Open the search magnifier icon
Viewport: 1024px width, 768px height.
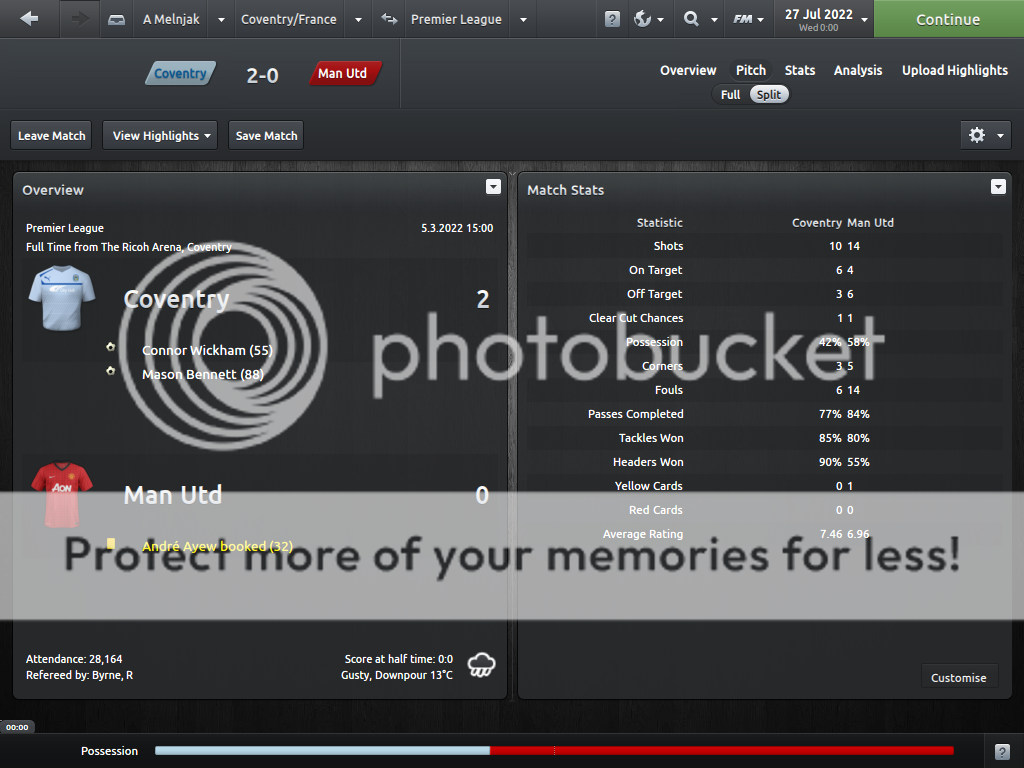(691, 19)
